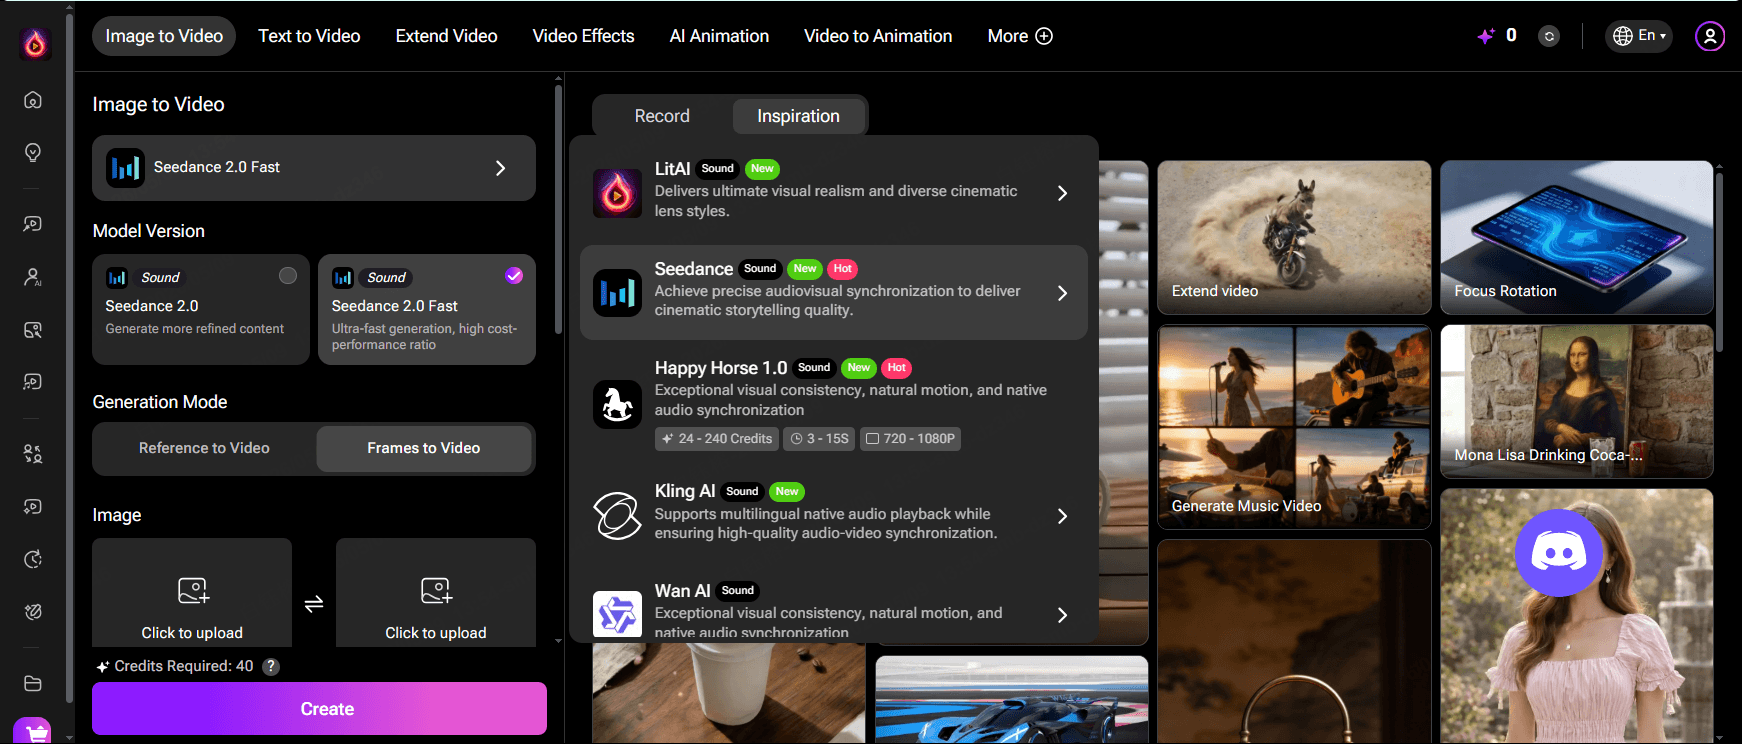
Task: Click the face swap two-person sidebar icon
Action: tap(33, 454)
